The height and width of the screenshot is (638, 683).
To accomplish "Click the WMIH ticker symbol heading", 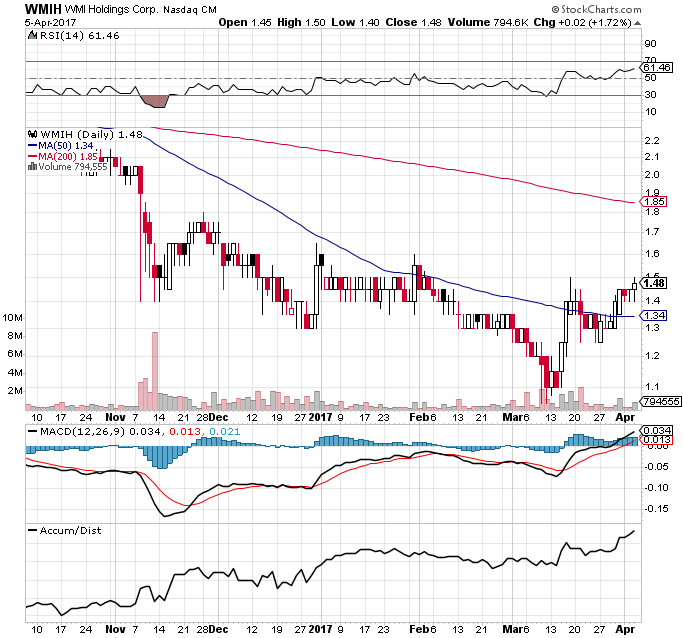I will (x=43, y=9).
